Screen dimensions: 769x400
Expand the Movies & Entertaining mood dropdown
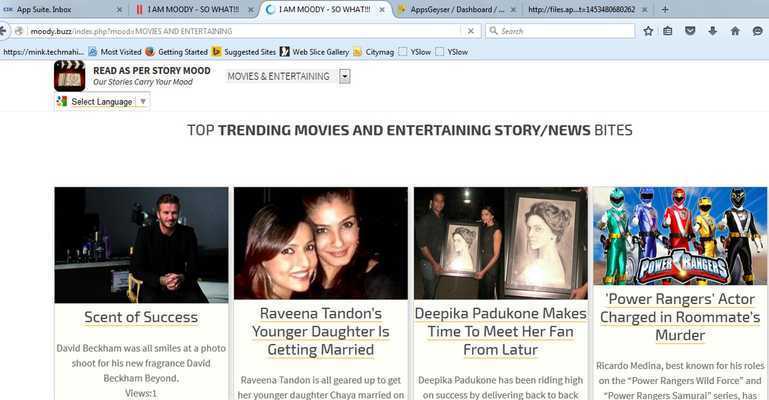click(x=345, y=76)
